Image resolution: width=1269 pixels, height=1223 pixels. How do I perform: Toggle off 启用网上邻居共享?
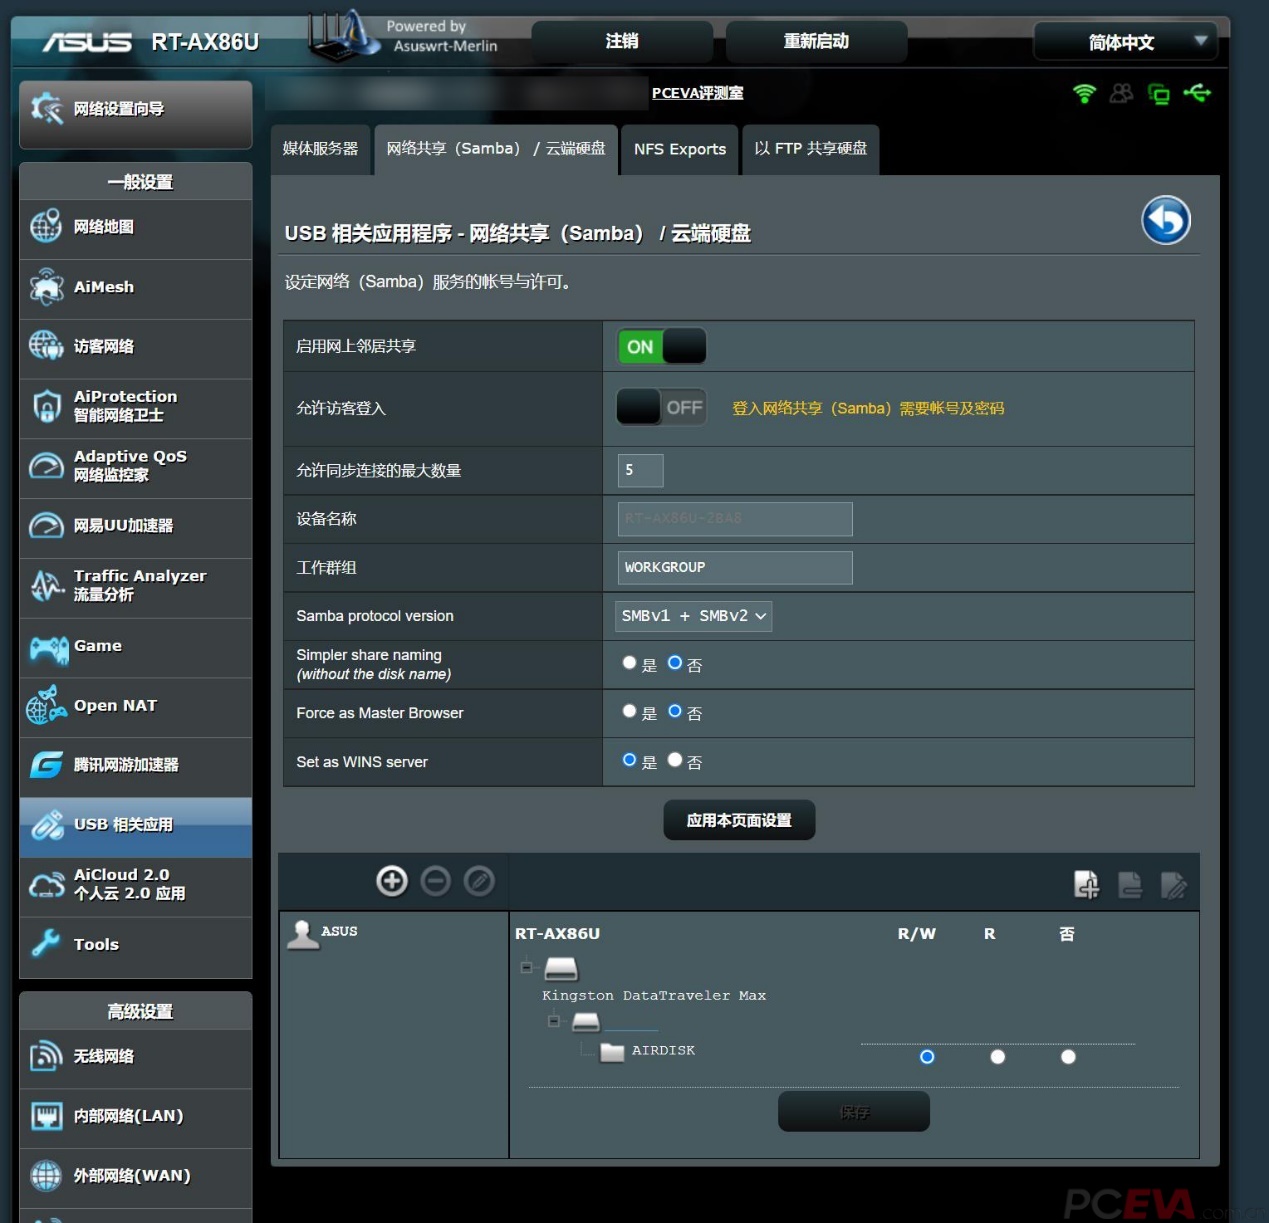(x=660, y=346)
